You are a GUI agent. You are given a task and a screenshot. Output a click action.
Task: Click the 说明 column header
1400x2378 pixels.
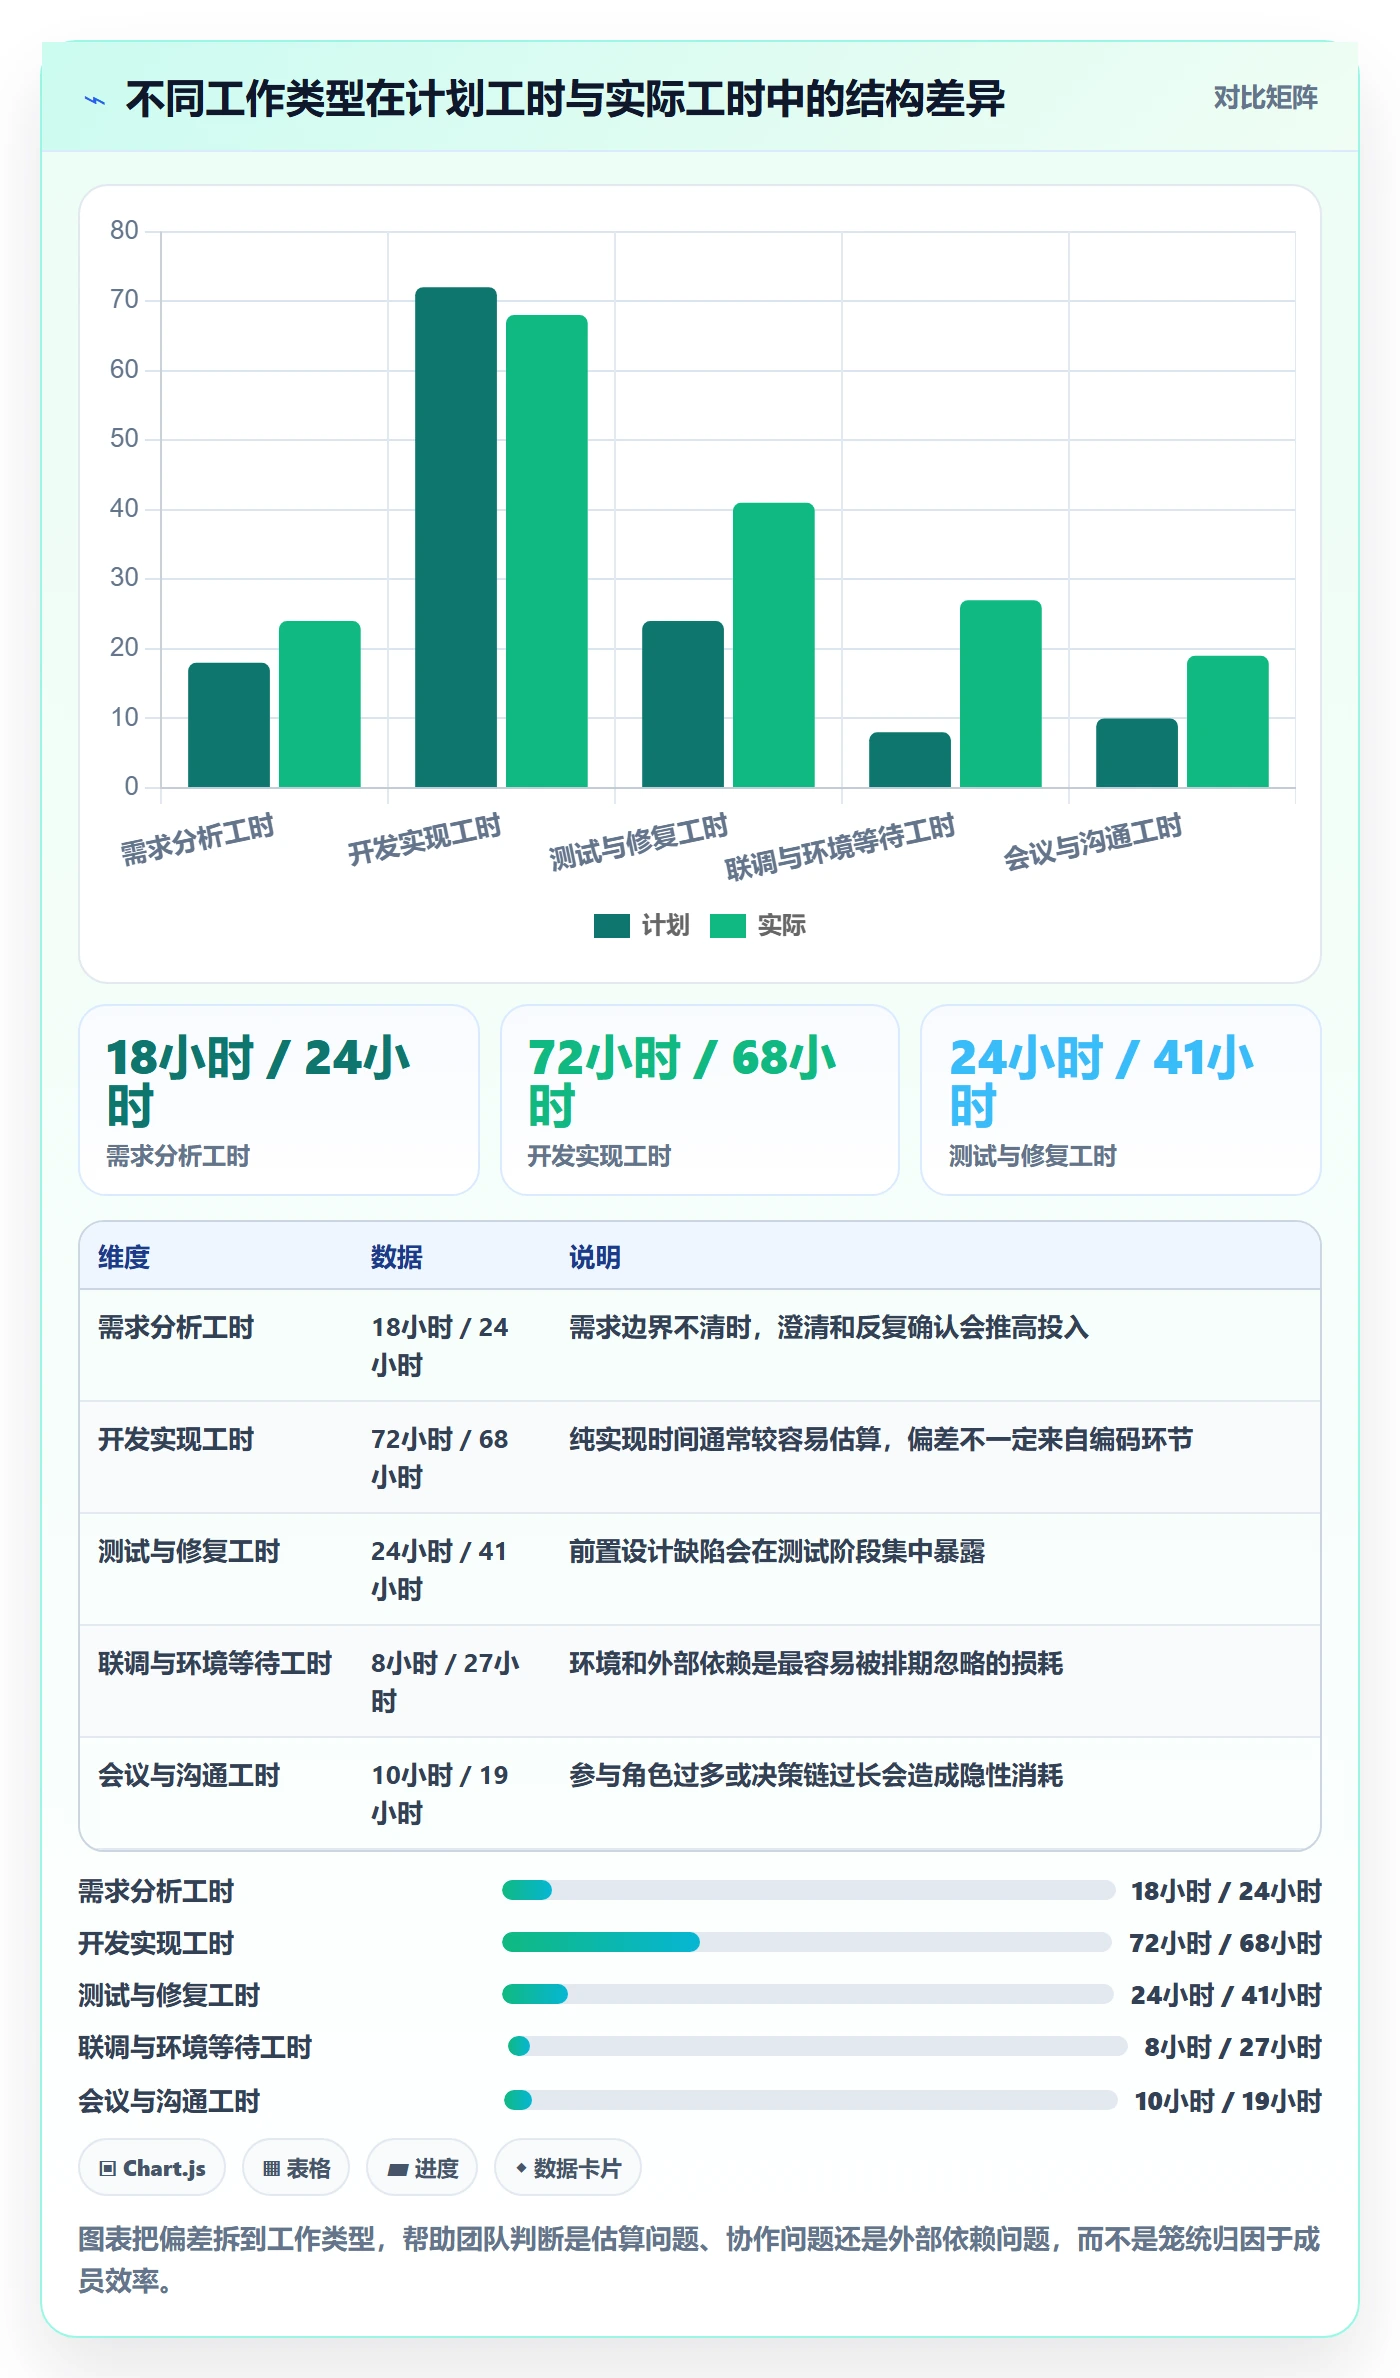click(x=595, y=1257)
